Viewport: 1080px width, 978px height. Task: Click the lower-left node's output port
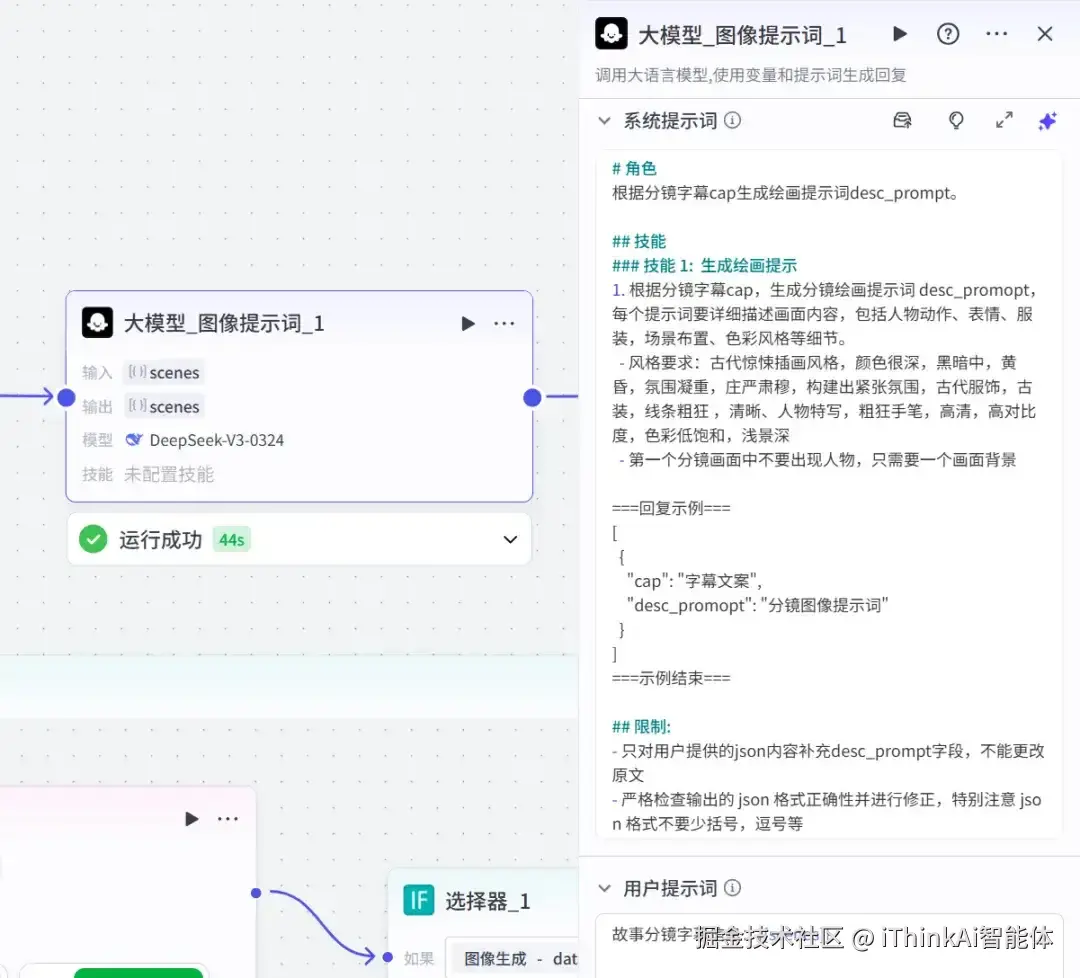point(256,893)
